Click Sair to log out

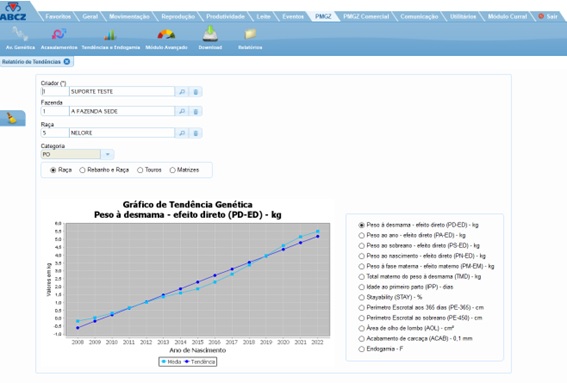(x=548, y=16)
